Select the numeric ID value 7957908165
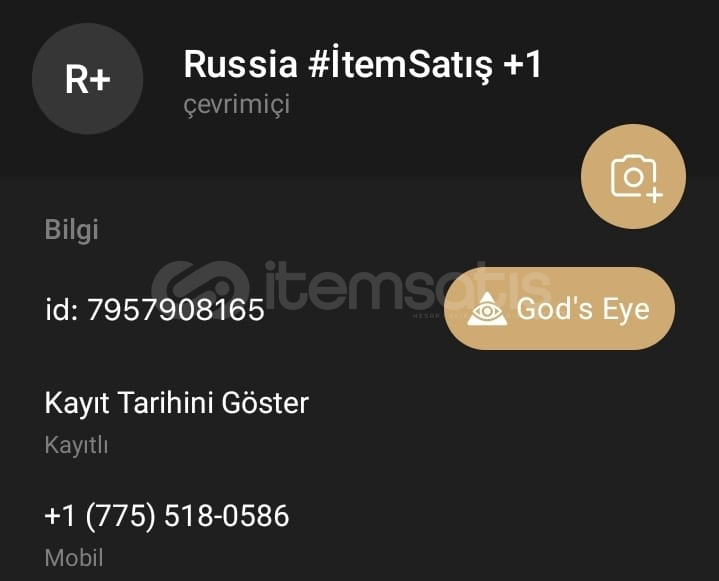Screen dimensions: 719x581 pos(176,310)
